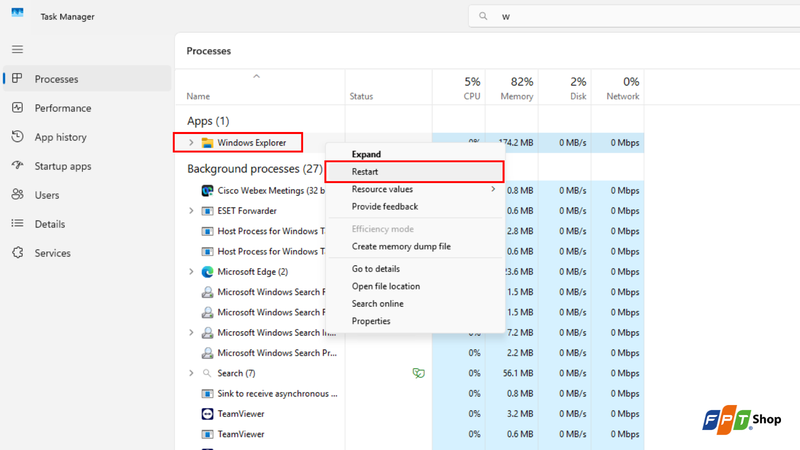This screenshot has width=800, height=450.
Task: Click the Microsoft Edge process icon
Action: (207, 272)
